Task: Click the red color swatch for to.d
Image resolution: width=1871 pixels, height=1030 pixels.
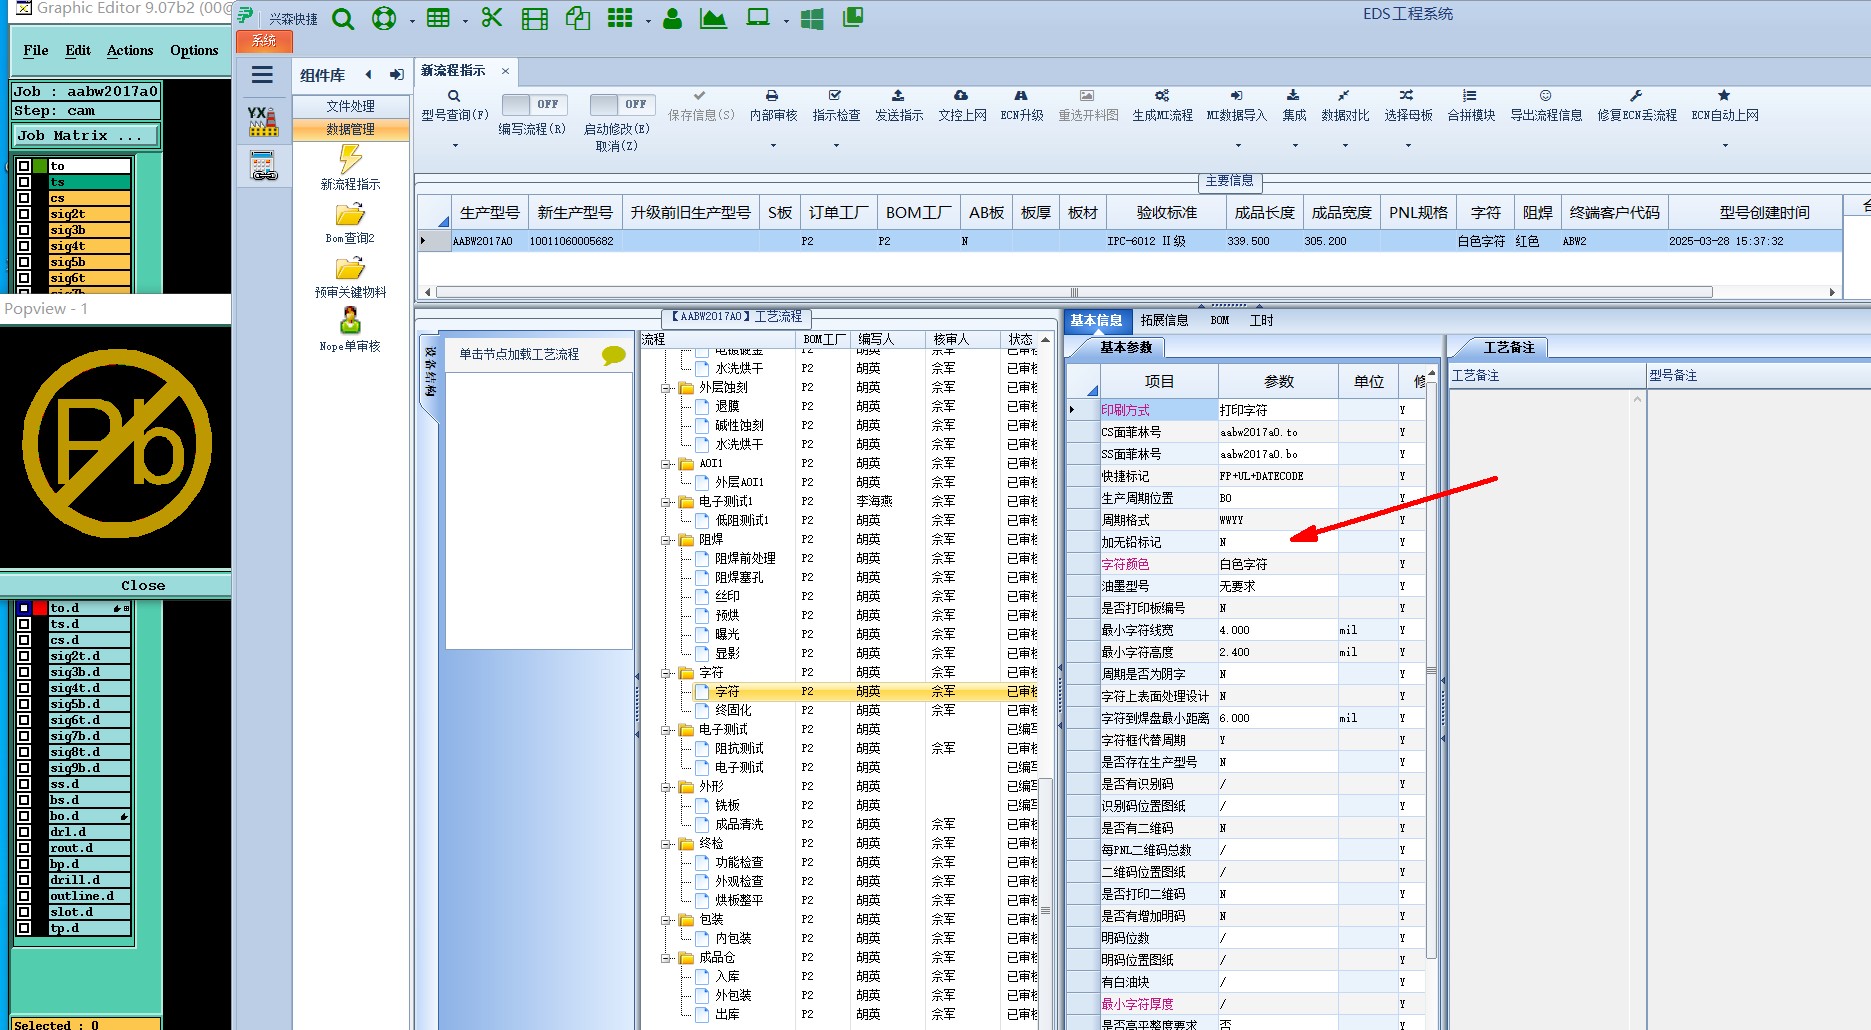Action: [40, 608]
